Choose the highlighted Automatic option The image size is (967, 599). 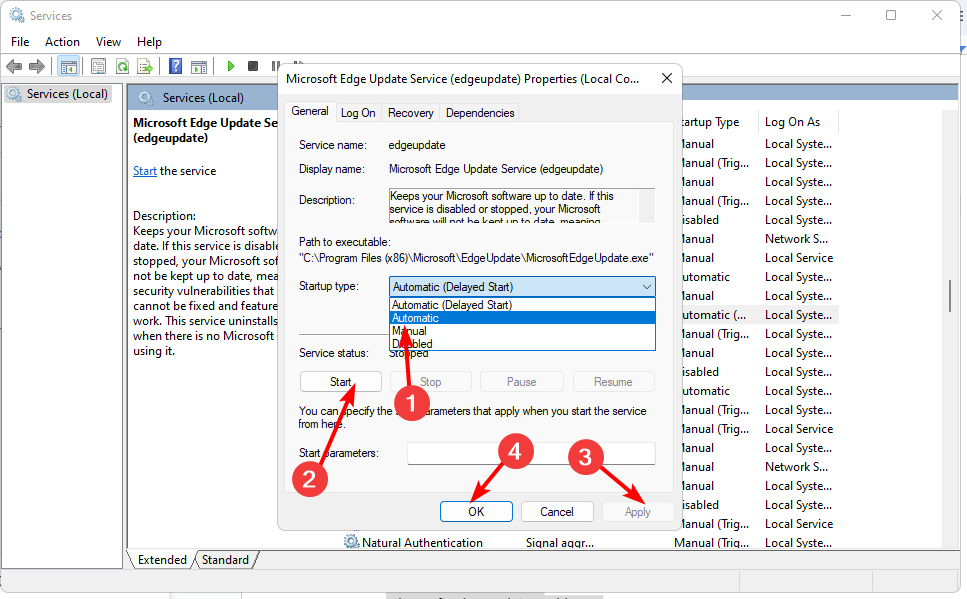point(522,318)
